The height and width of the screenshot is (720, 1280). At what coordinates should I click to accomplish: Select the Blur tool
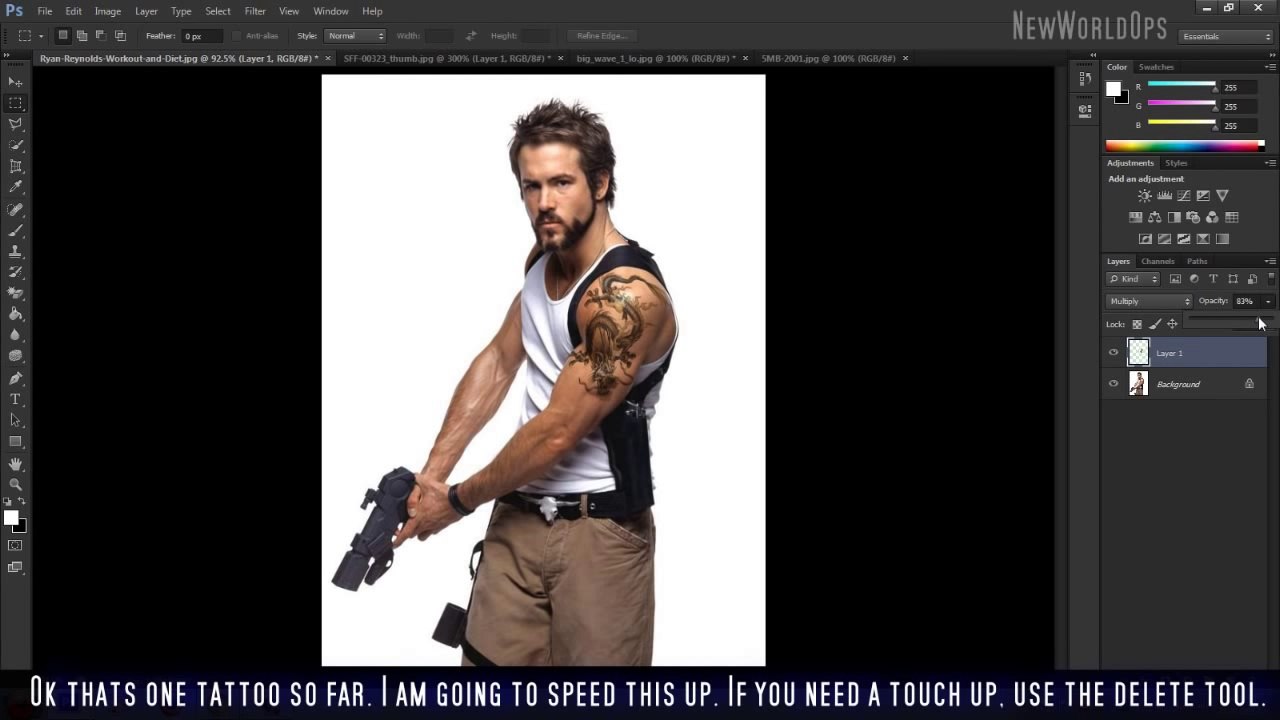coord(15,335)
